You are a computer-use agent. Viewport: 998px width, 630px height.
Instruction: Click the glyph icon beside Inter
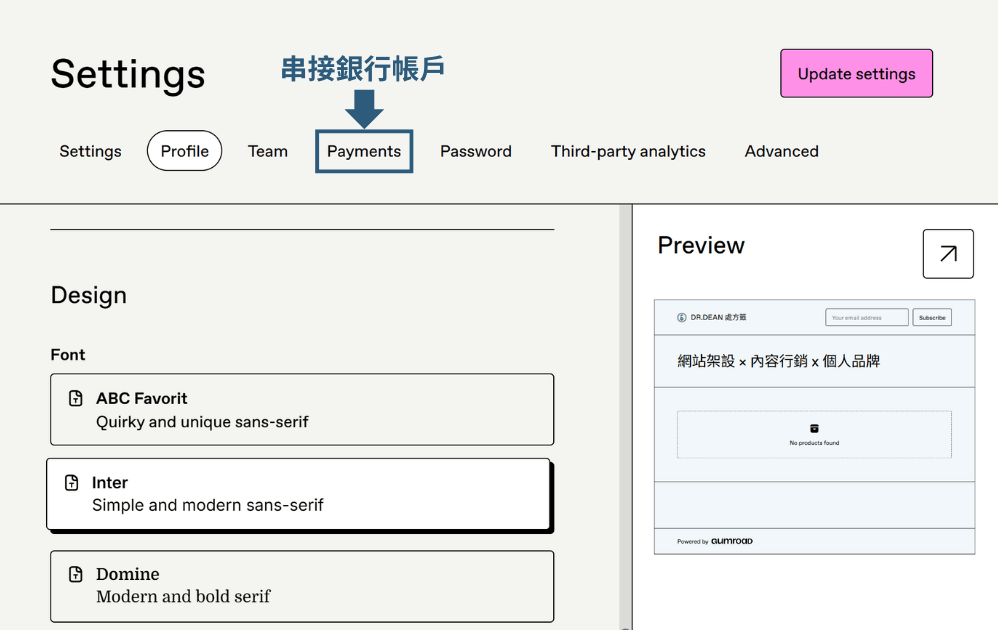pyautogui.click(x=71, y=482)
